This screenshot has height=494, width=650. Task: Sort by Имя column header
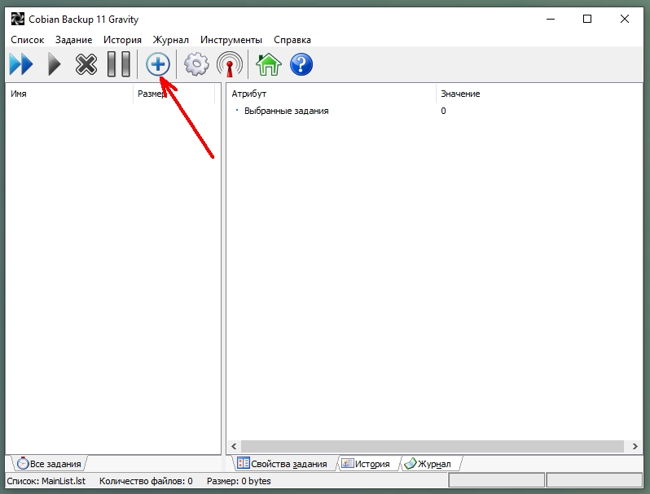70,94
